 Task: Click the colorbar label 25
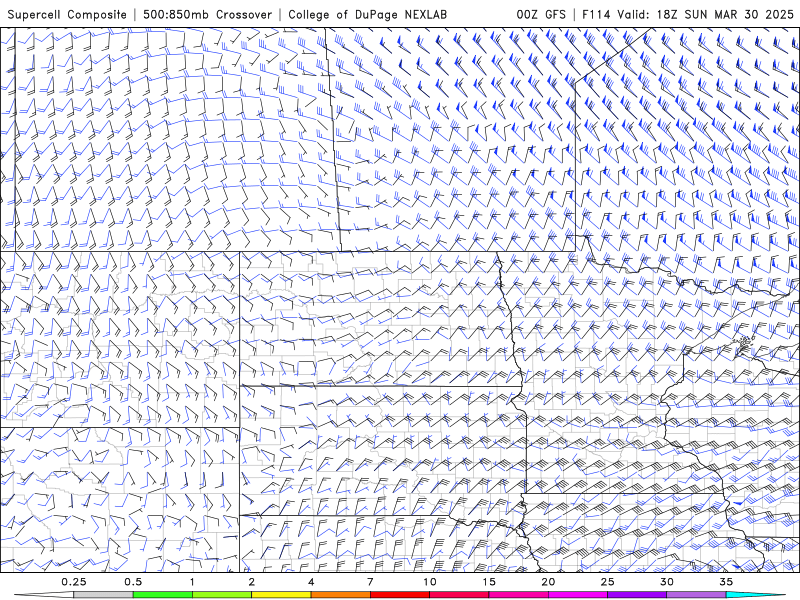608,582
